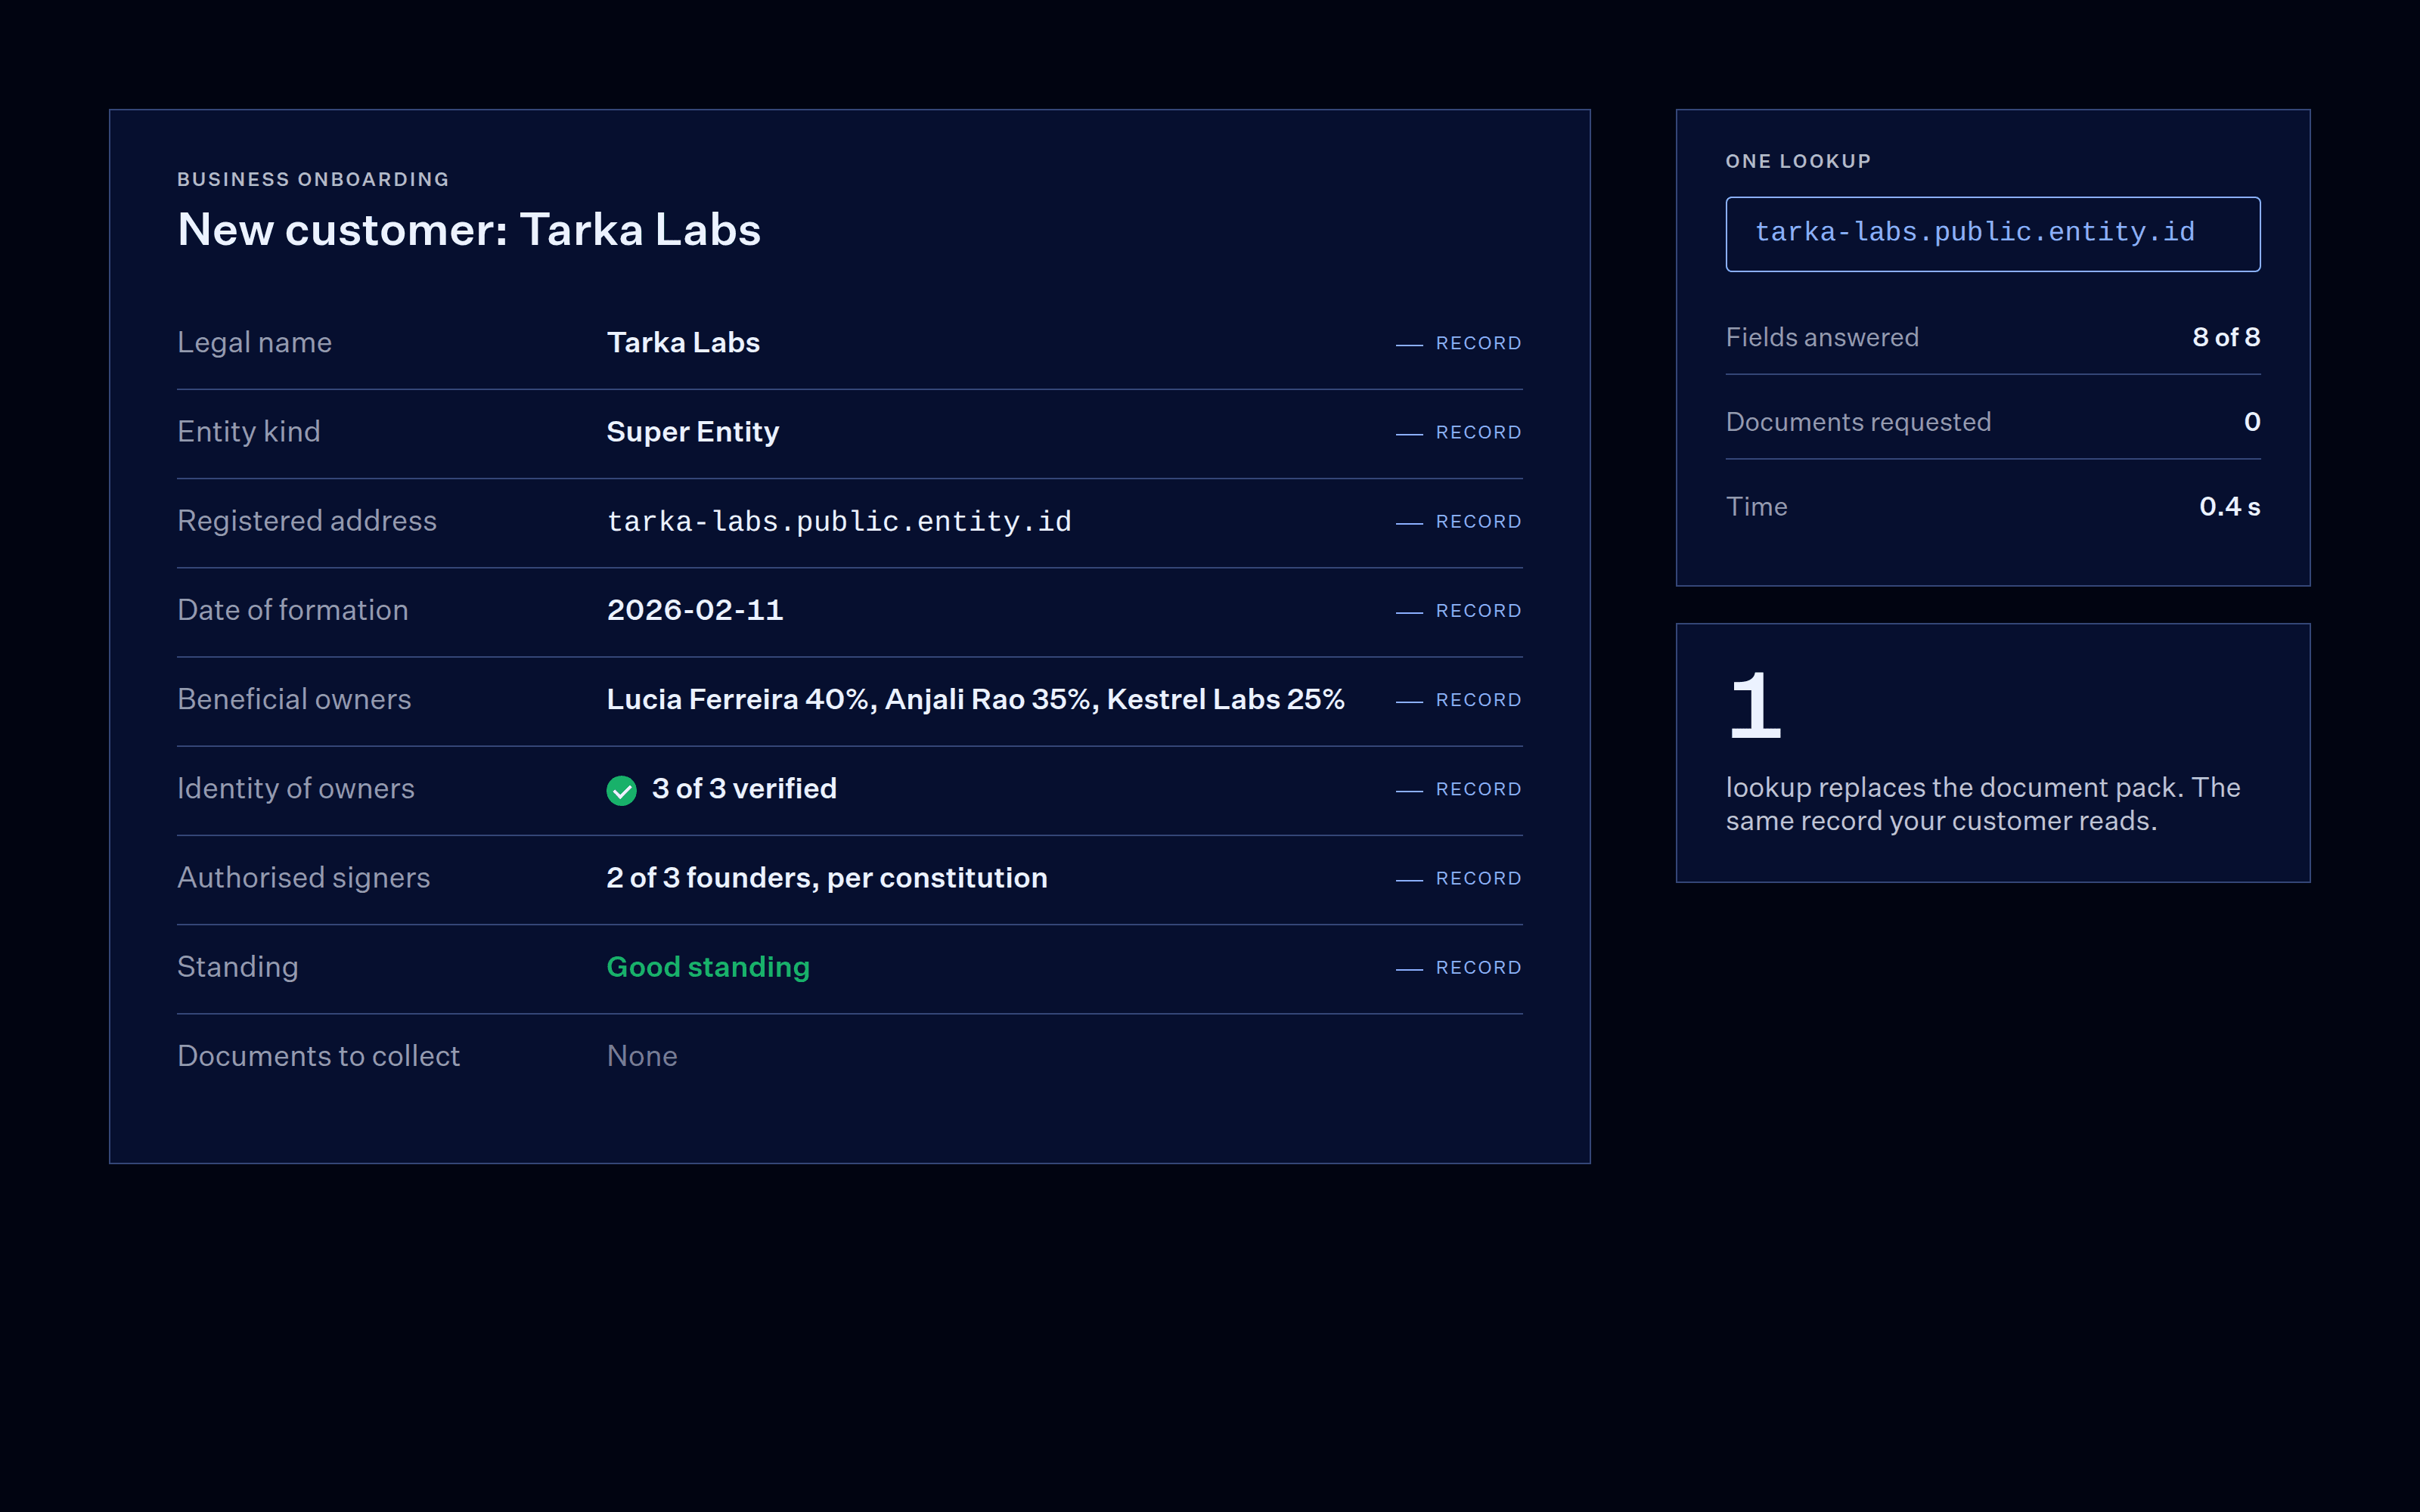2420x1512 pixels.
Task: Click the 'Documents requested' label
Action: (1857, 422)
